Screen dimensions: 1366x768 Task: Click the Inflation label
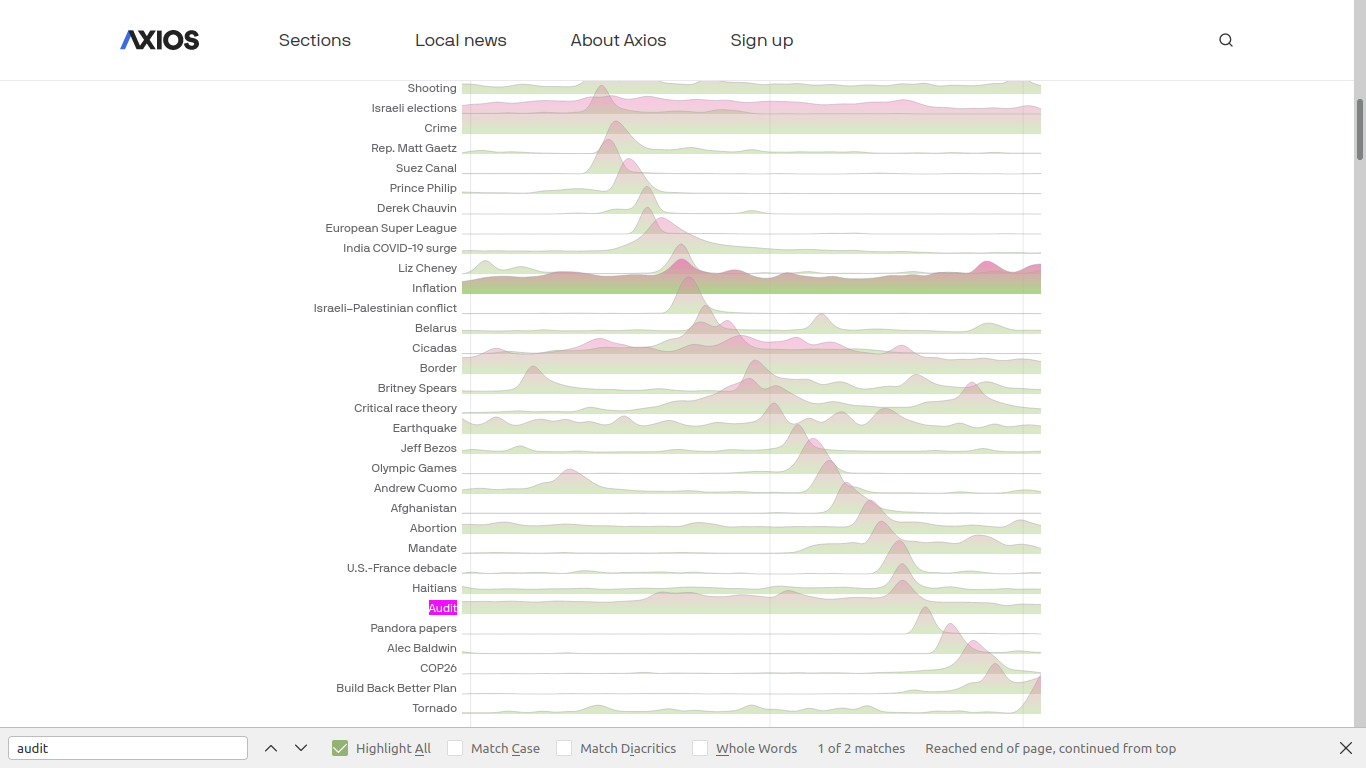(x=435, y=288)
